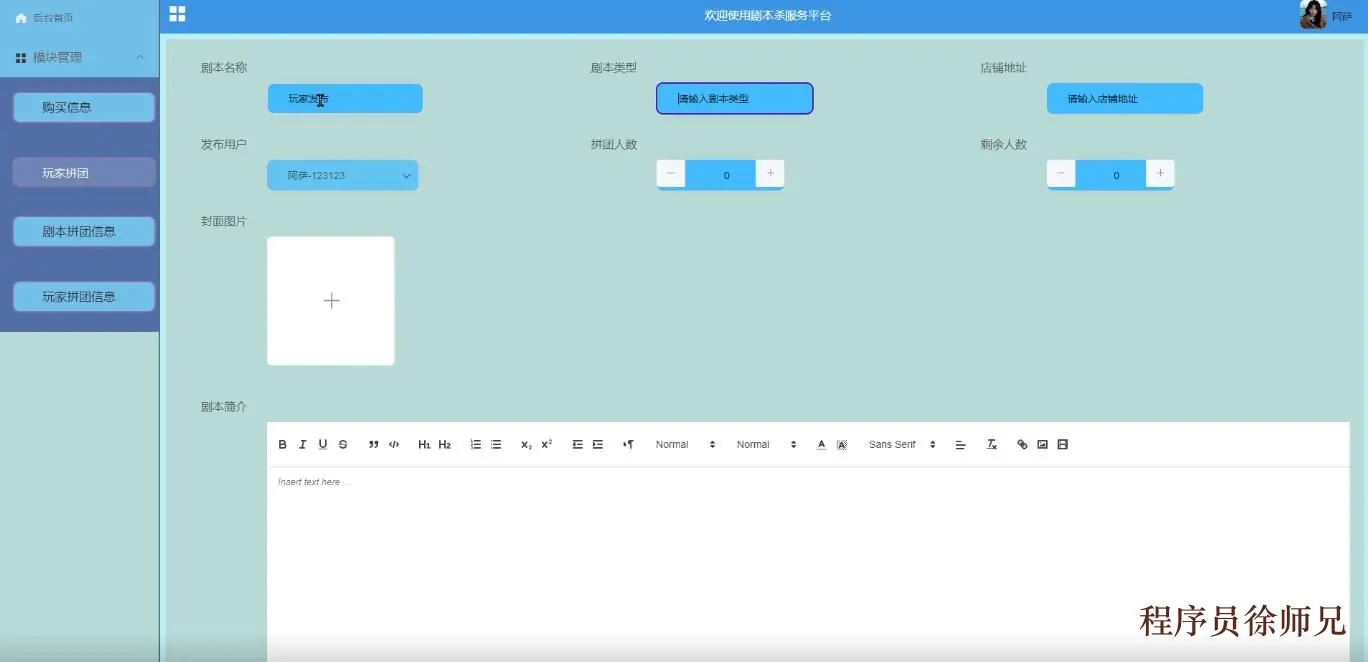The width and height of the screenshot is (1368, 662).
Task: Click the 剧本名称 input field
Action: click(x=345, y=98)
